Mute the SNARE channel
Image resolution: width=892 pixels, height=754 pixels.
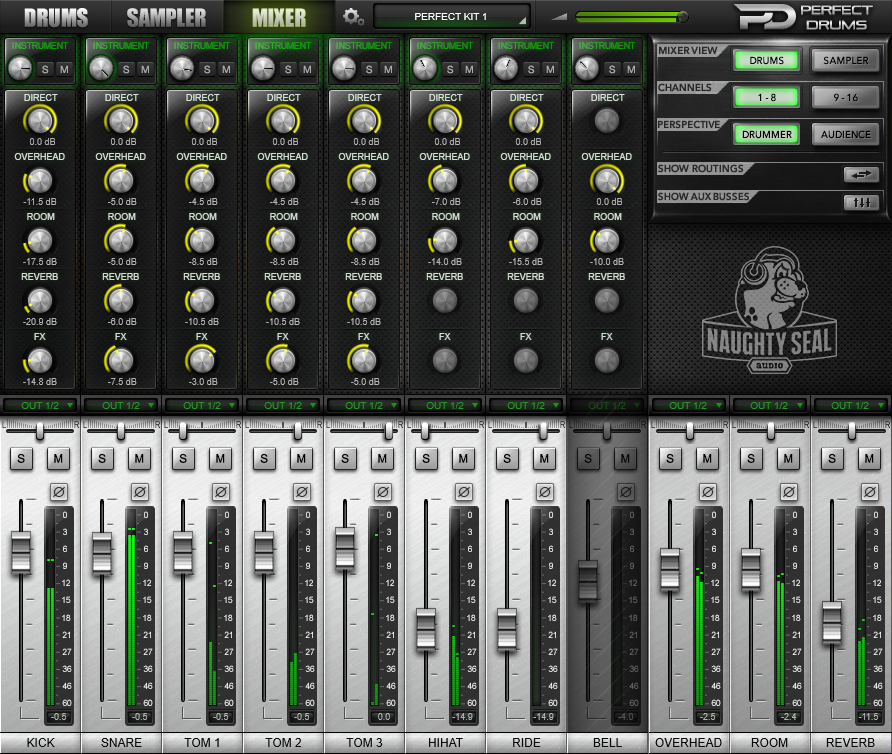click(139, 459)
